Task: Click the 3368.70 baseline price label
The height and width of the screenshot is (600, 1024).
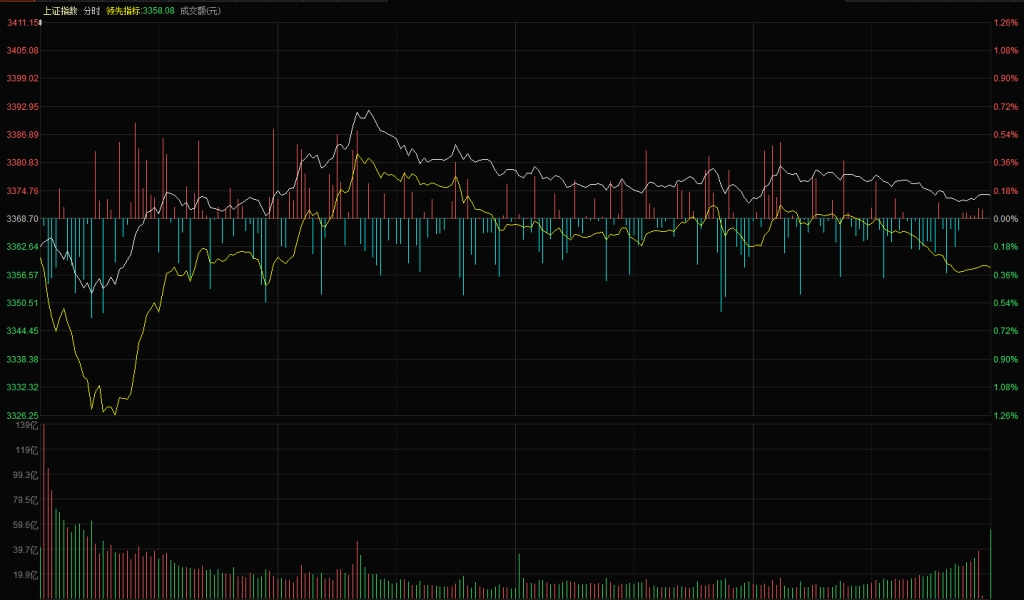Action: pyautogui.click(x=21, y=218)
